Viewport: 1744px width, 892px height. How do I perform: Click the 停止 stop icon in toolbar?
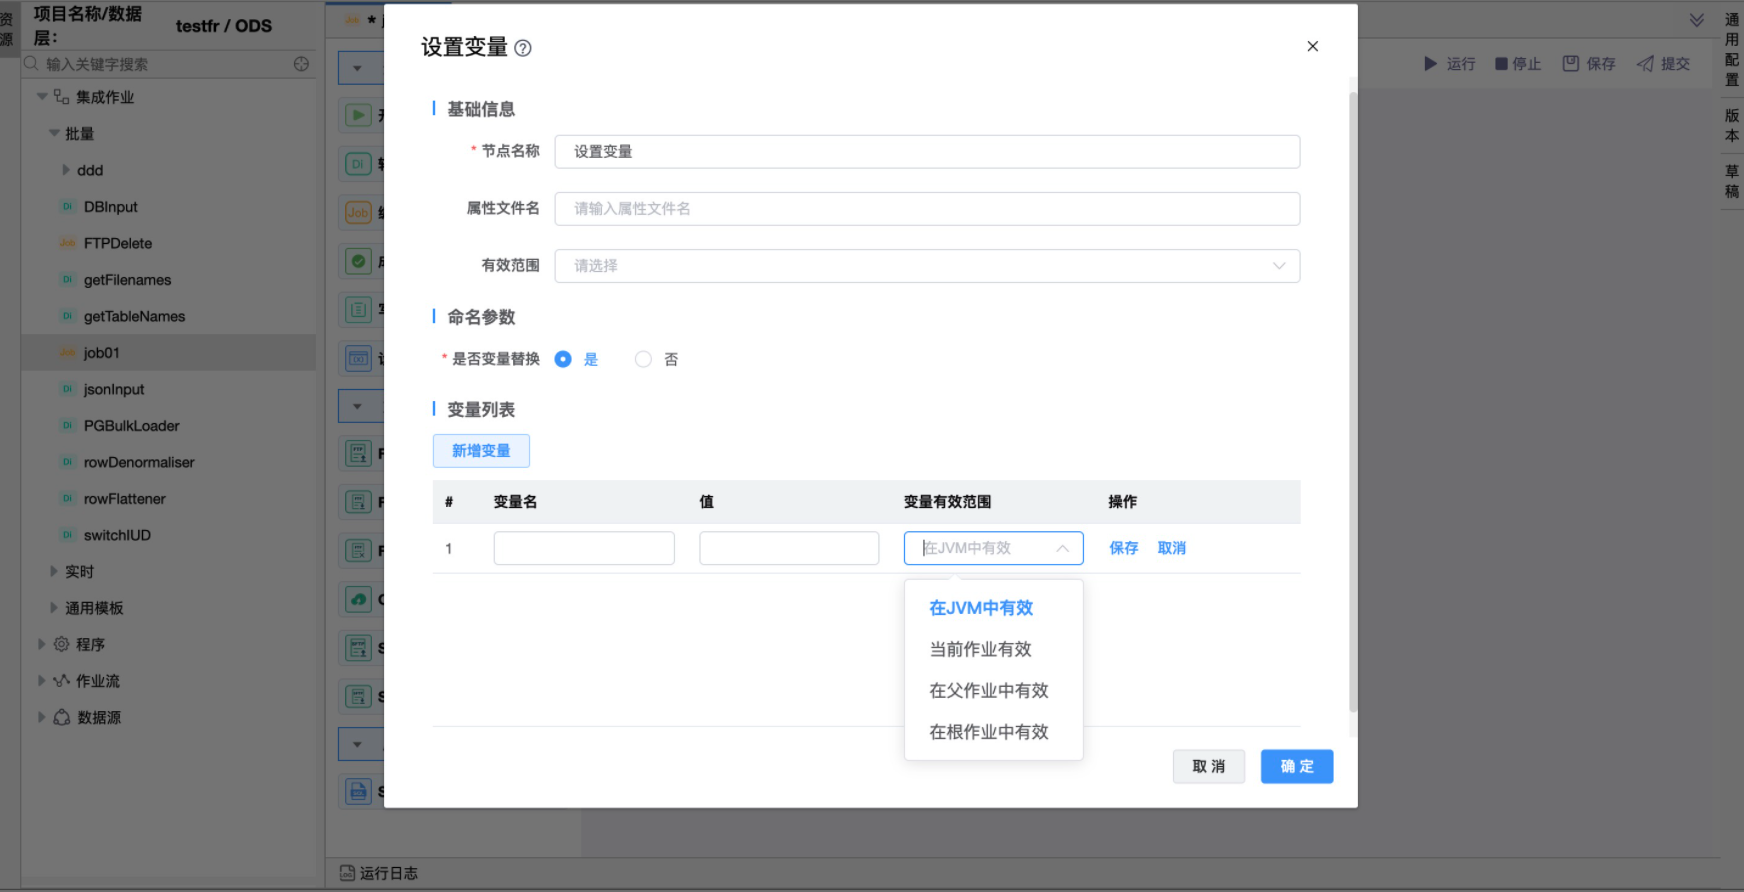1501,64
